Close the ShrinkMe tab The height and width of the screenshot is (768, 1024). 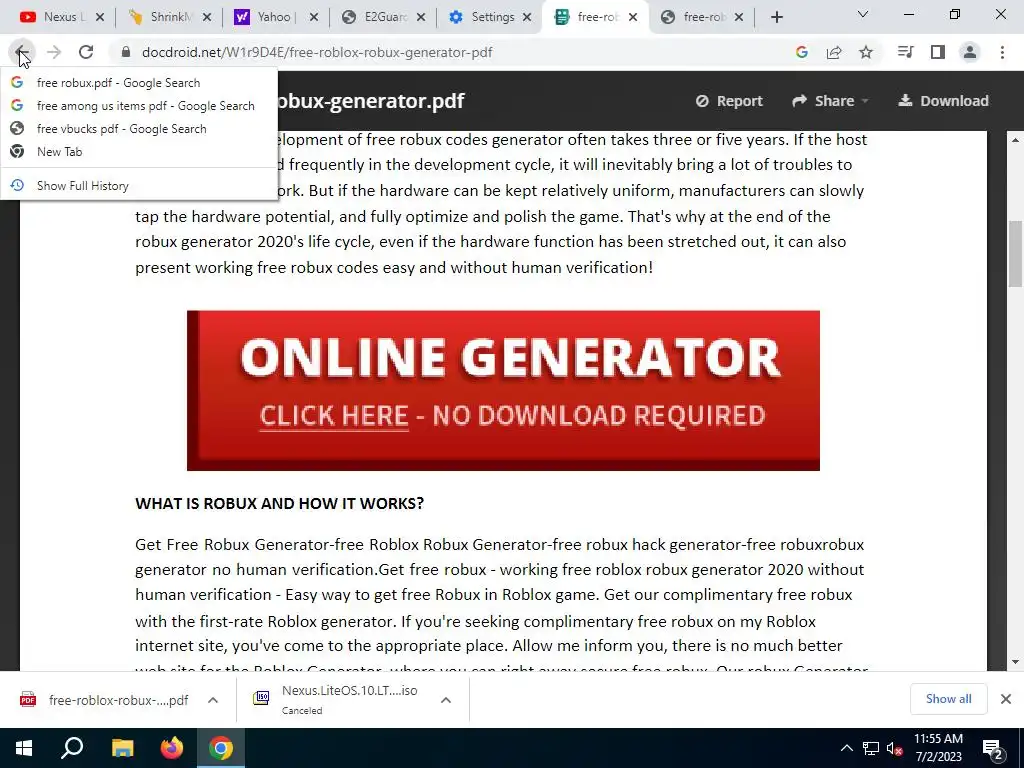tap(207, 18)
